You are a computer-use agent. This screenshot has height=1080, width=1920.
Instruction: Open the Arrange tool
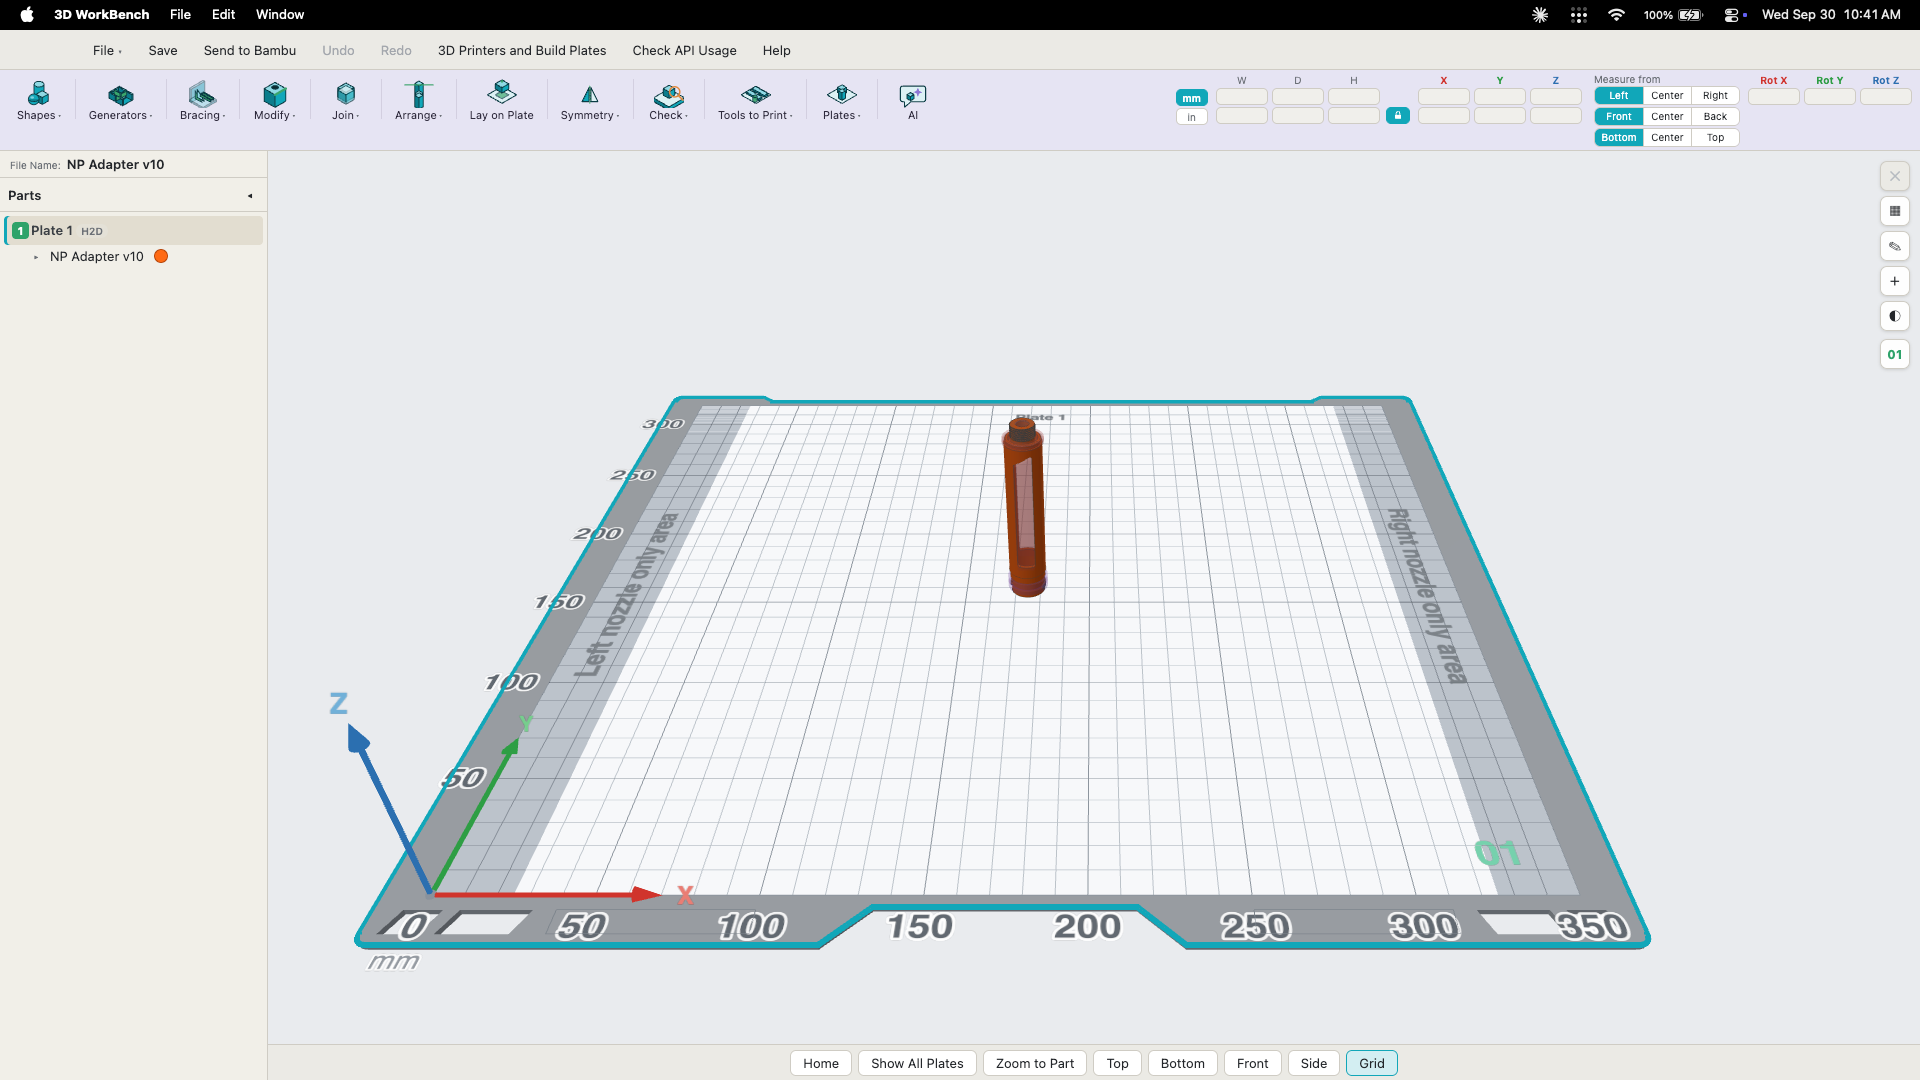418,101
